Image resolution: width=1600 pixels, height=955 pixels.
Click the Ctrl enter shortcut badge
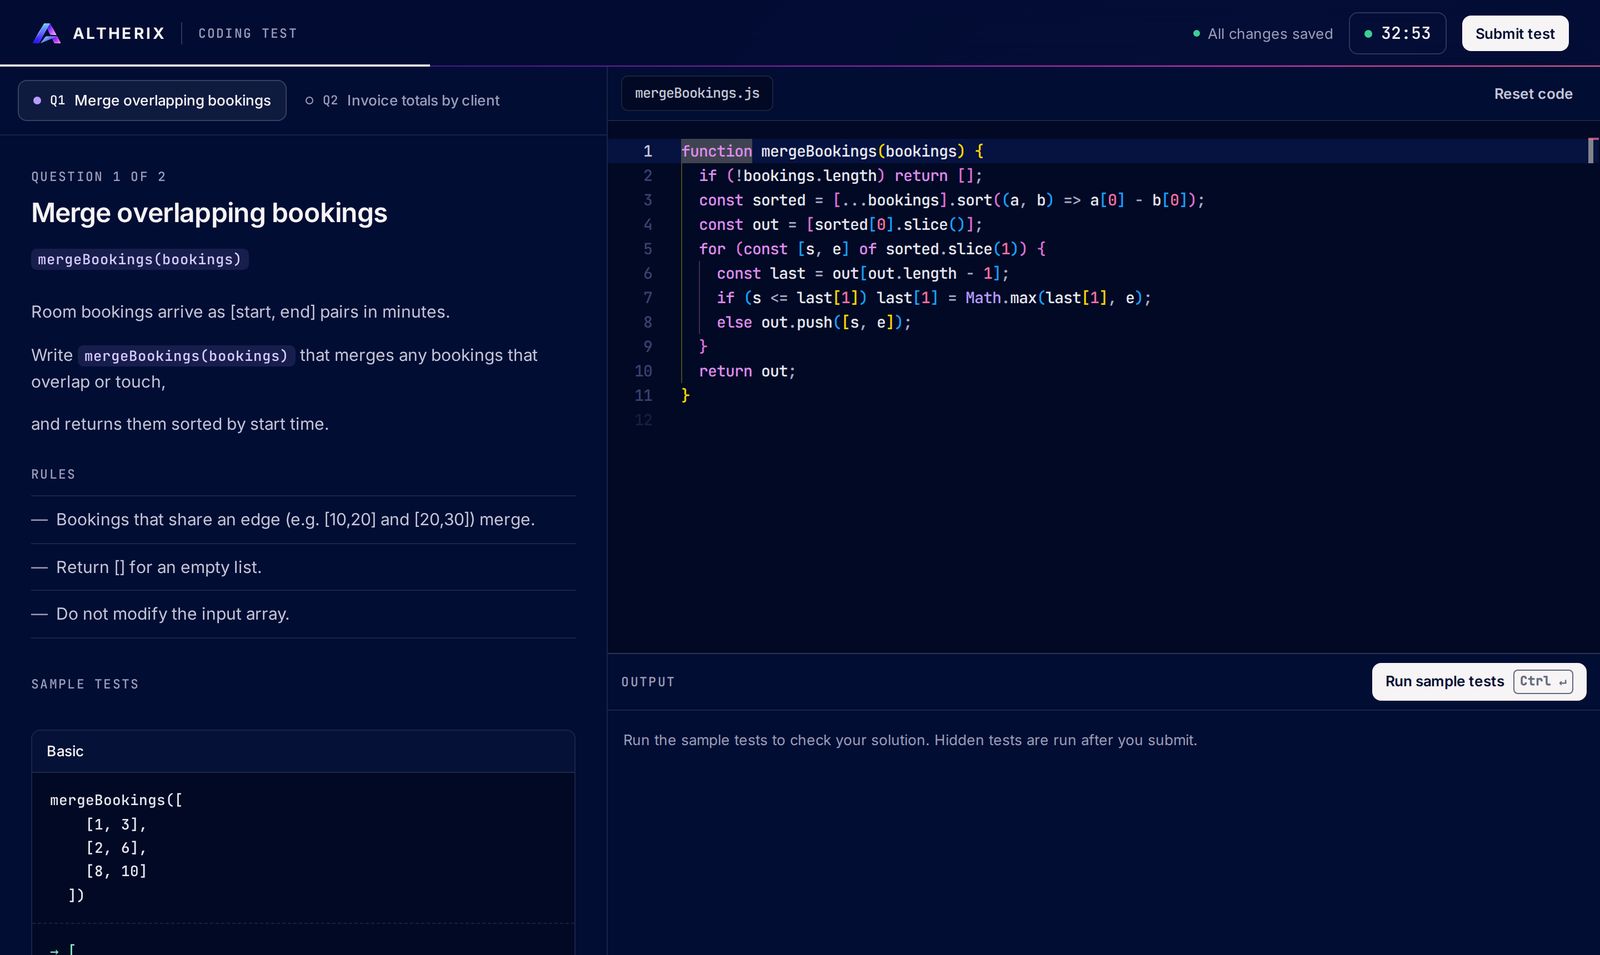pos(1543,681)
